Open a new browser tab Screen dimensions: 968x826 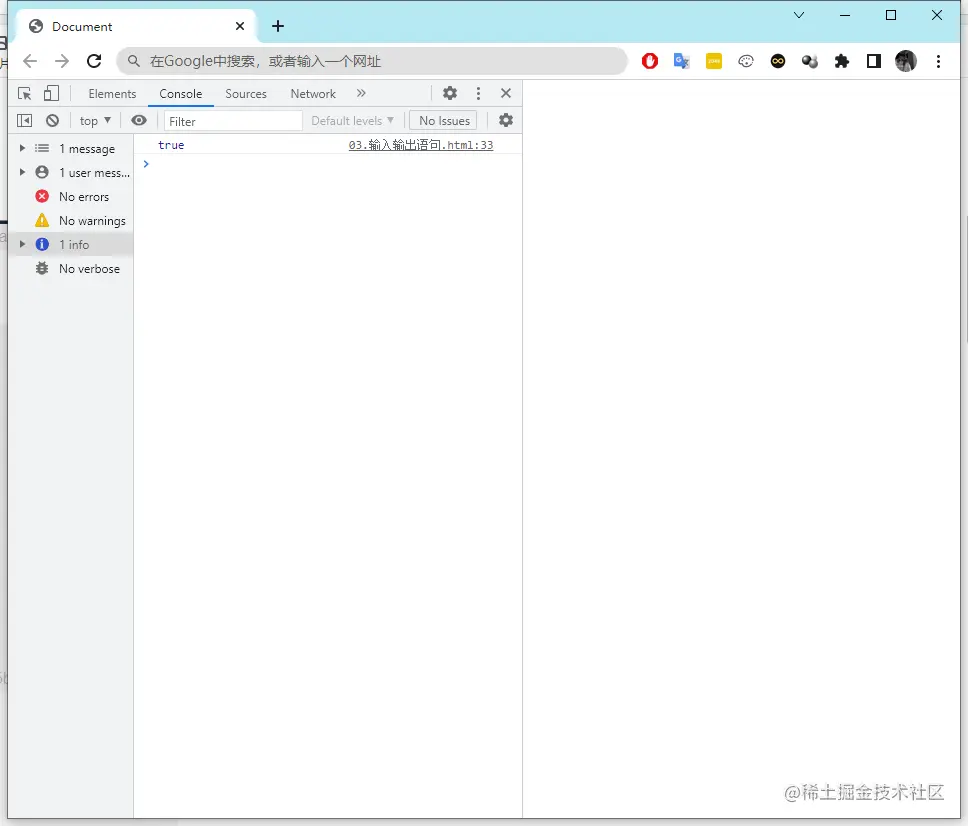tap(278, 26)
